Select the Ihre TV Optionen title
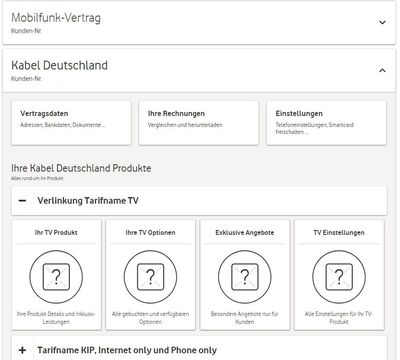400x360 pixels. click(150, 232)
